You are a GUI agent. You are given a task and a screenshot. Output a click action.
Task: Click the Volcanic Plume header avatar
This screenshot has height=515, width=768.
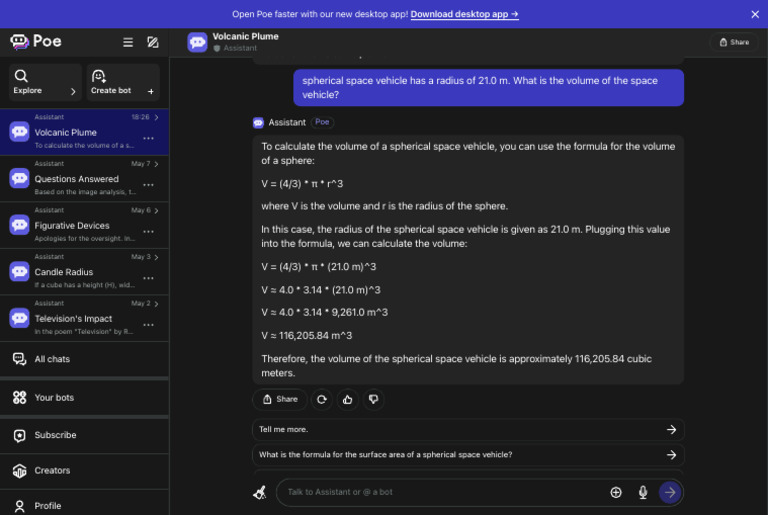click(197, 42)
